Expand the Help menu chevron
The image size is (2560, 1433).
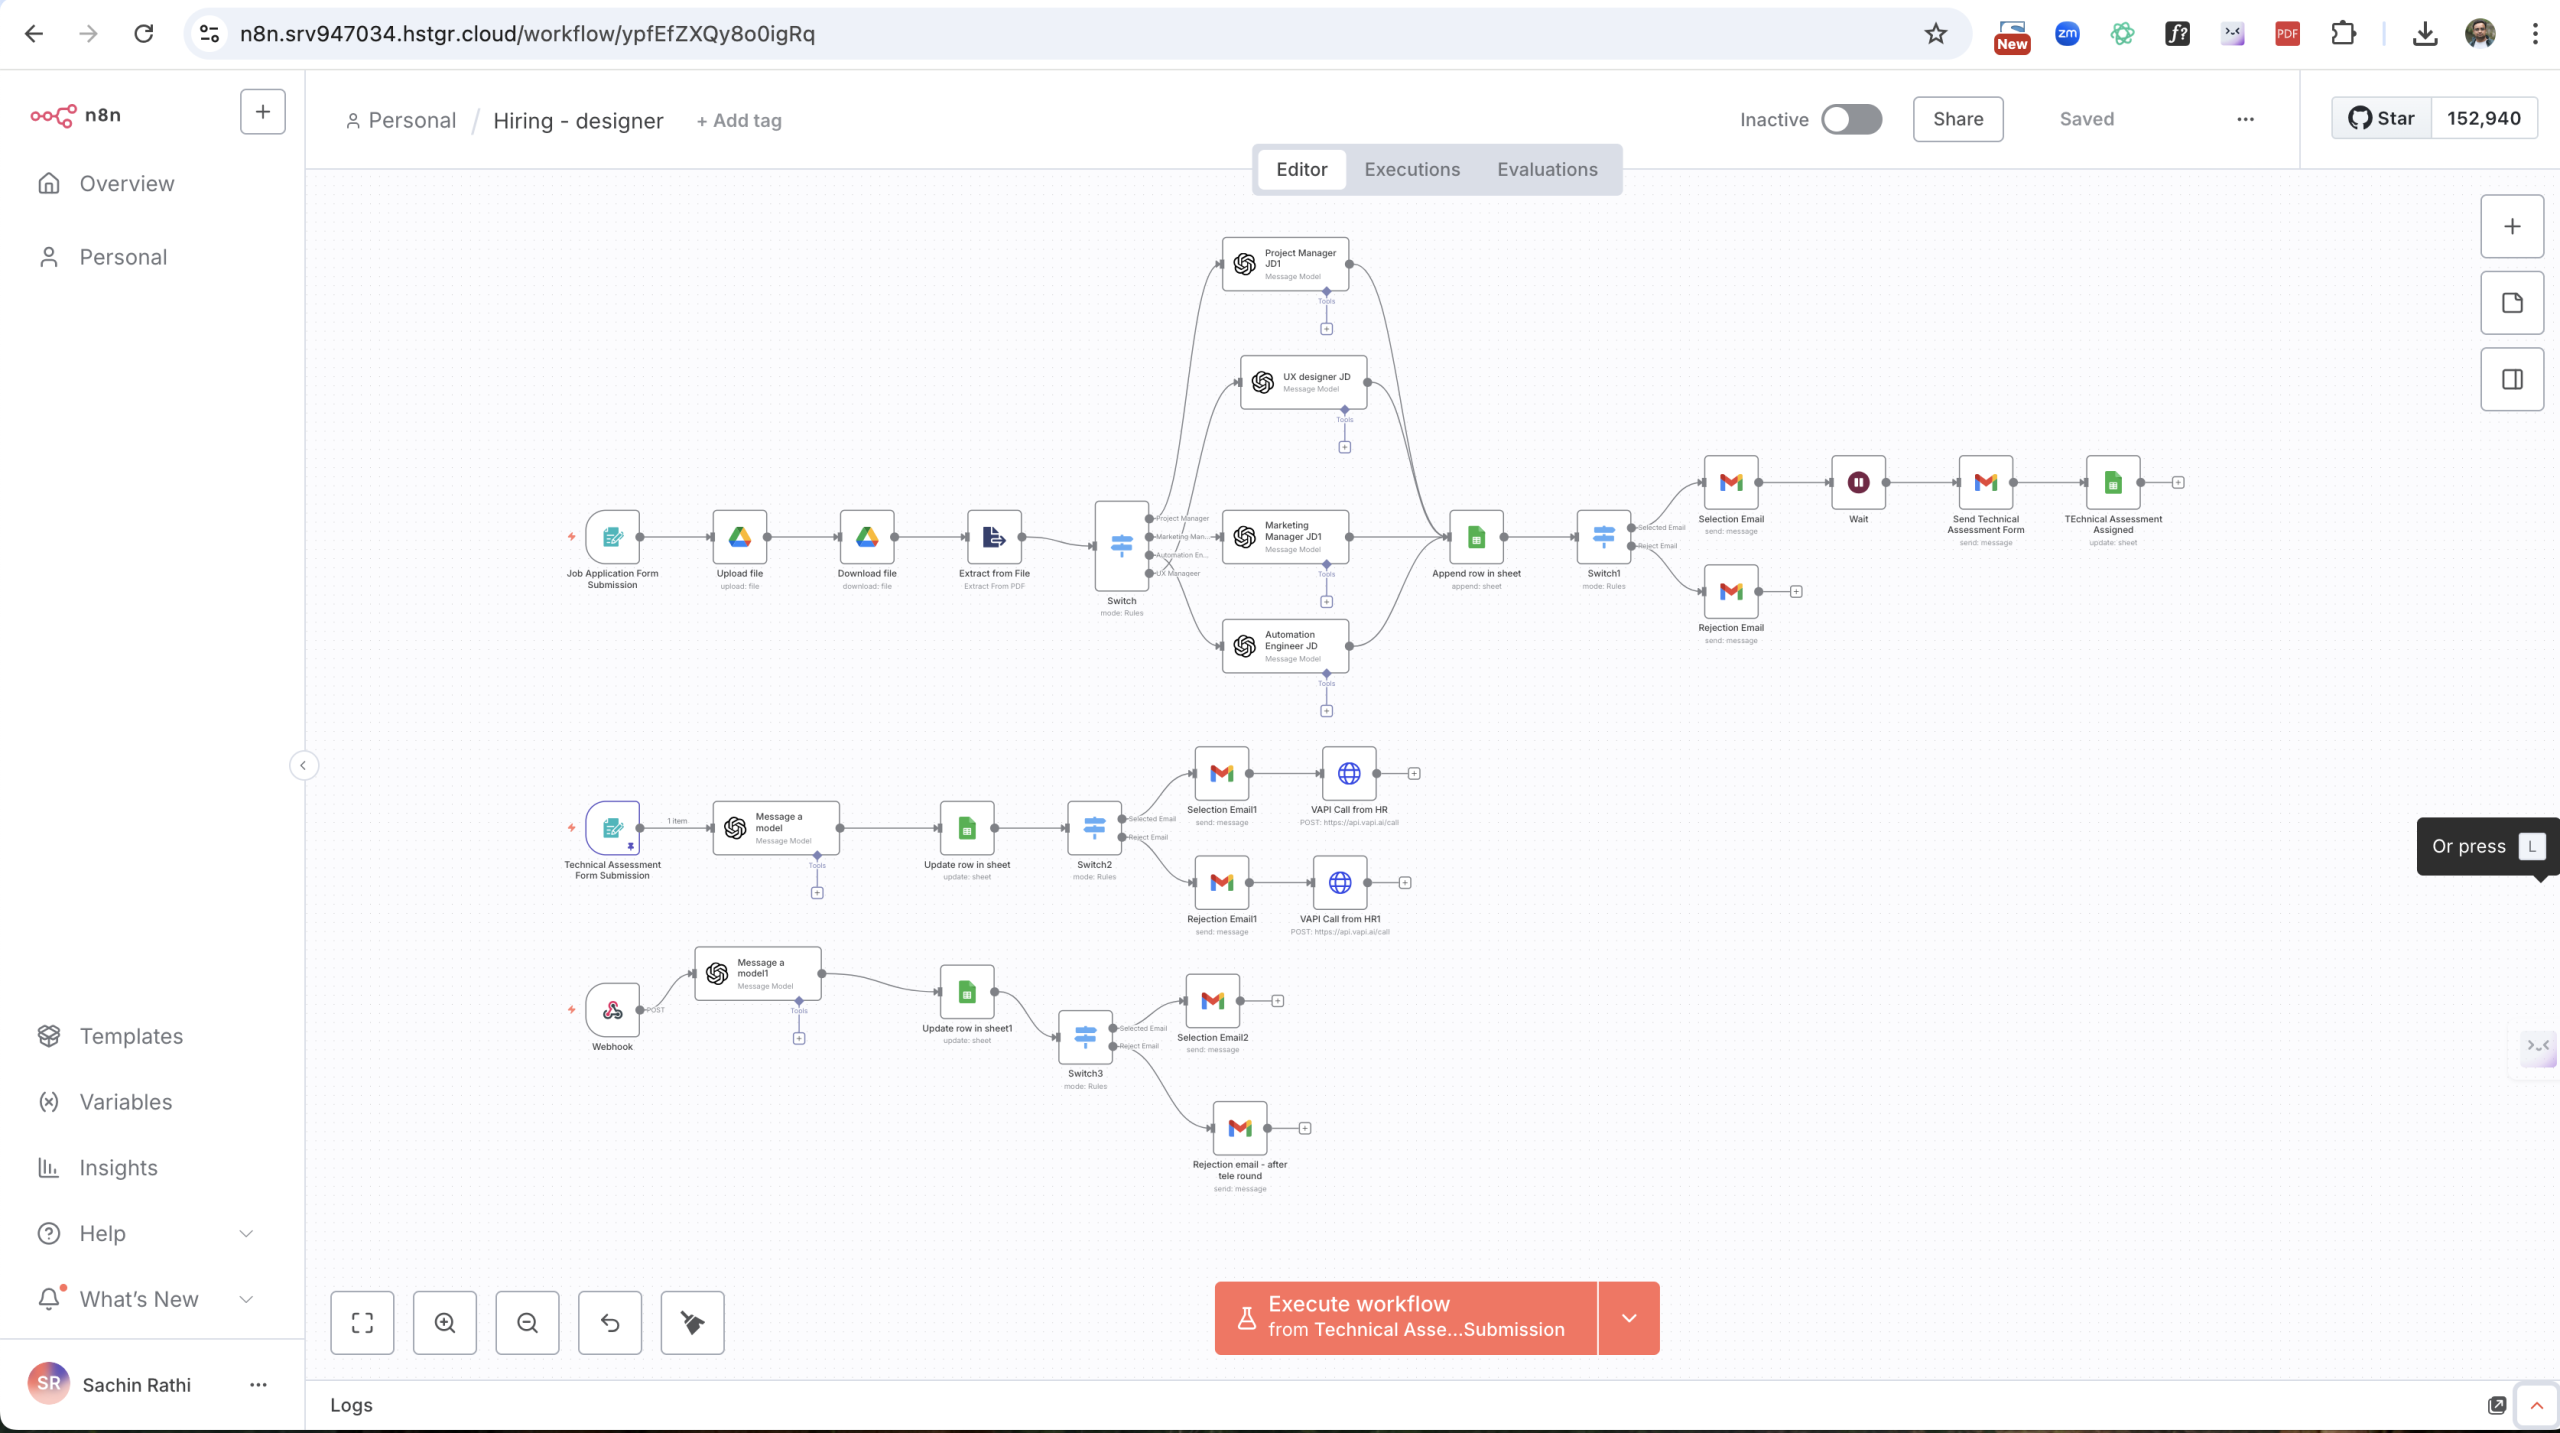coord(246,1234)
